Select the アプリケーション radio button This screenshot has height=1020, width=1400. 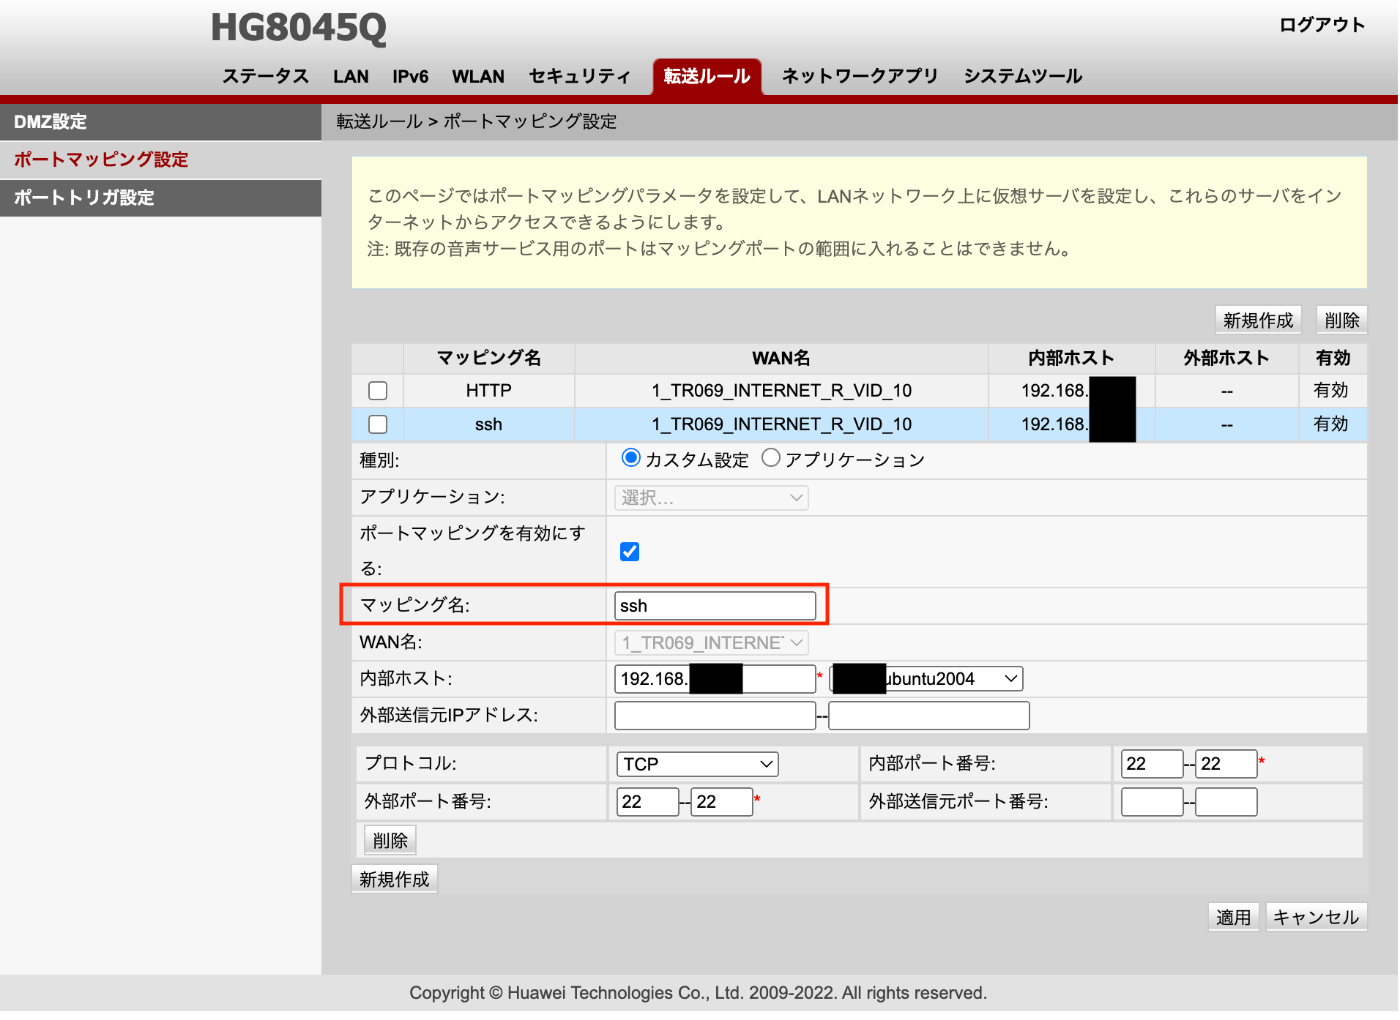(771, 458)
